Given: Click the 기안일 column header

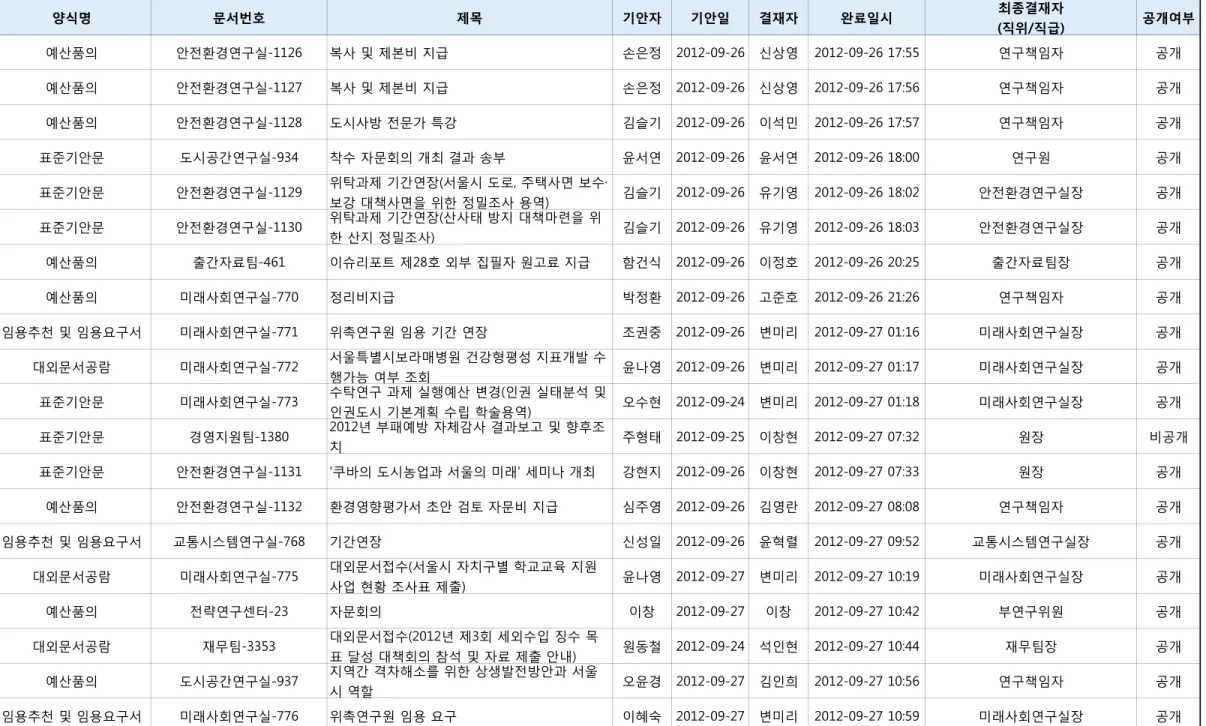Looking at the screenshot, I should pyautogui.click(x=710, y=18).
